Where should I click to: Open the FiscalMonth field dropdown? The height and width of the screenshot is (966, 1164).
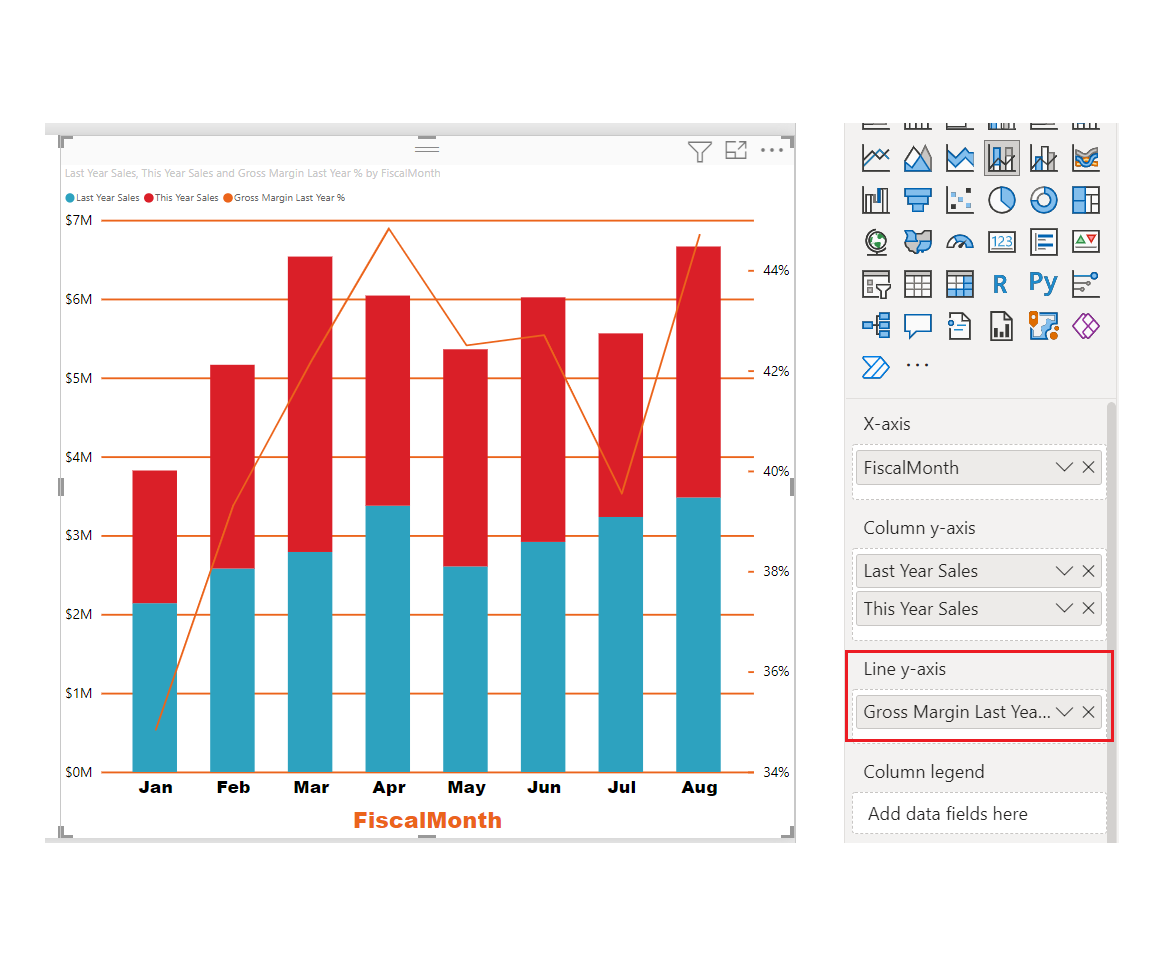pos(1063,467)
